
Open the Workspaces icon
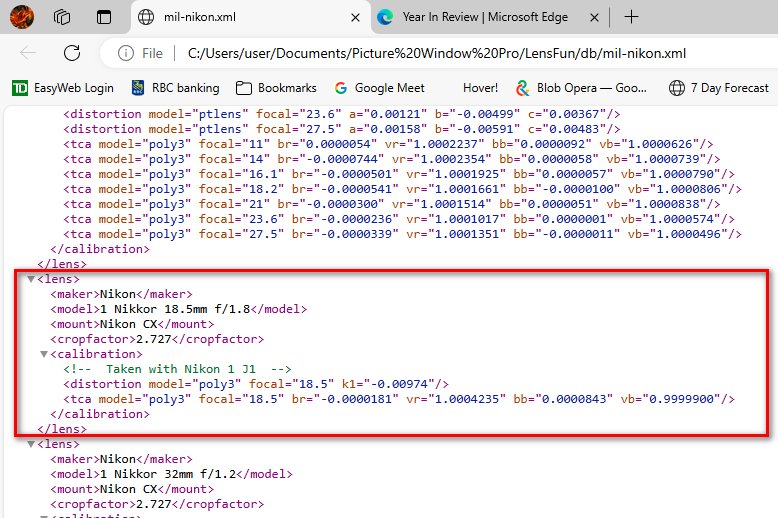(62, 17)
